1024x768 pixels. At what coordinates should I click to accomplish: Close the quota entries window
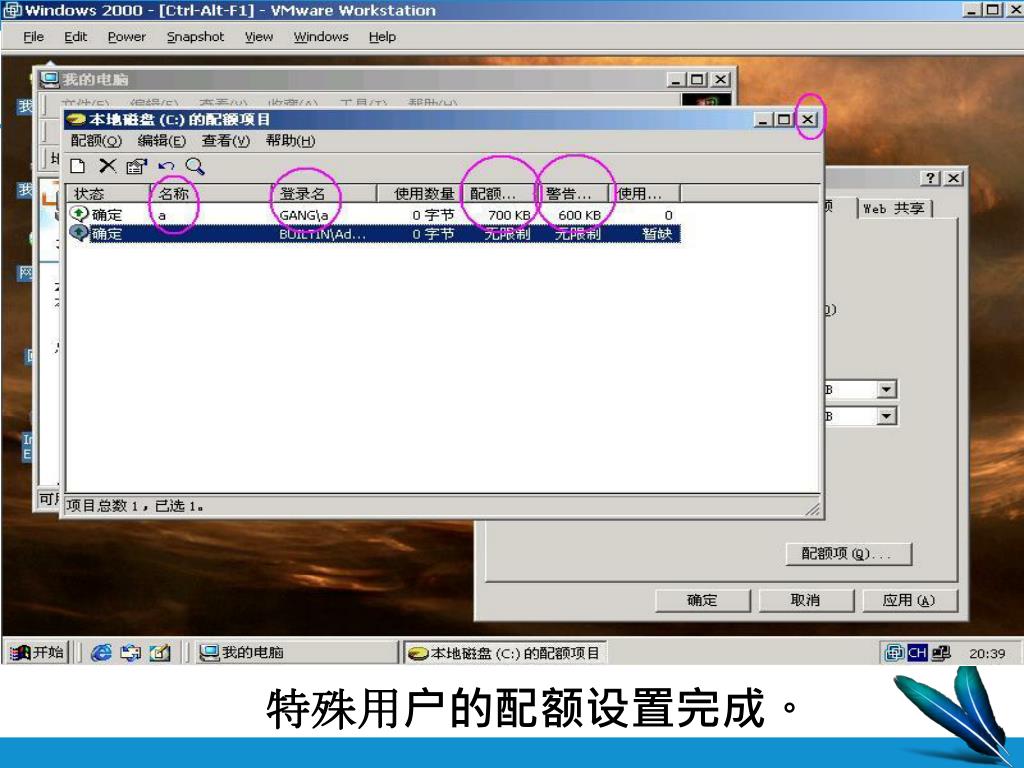click(807, 120)
